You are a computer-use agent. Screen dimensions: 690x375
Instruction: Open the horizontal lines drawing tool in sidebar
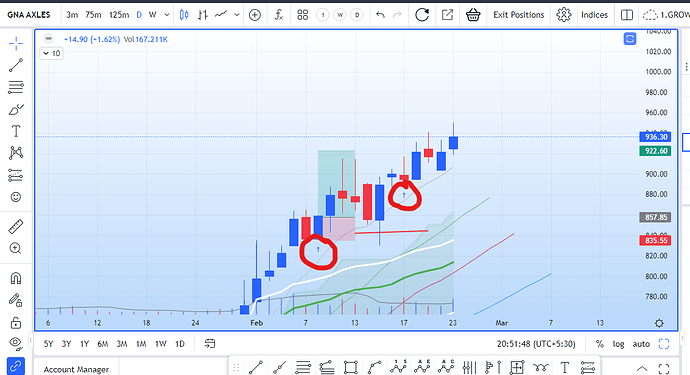(16, 87)
